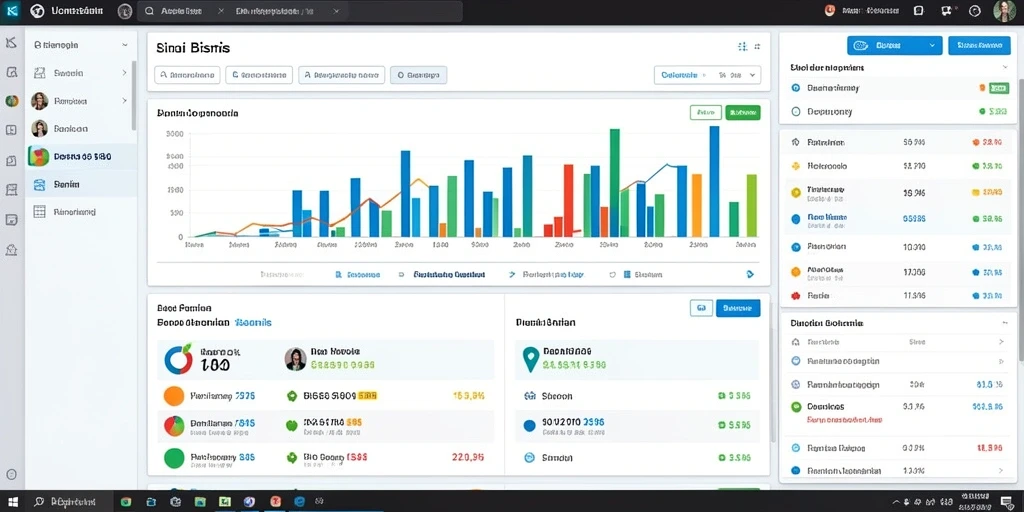Select the second radio circle in top-right panel list
Viewport: 1024px width, 512px height.
tap(795, 112)
